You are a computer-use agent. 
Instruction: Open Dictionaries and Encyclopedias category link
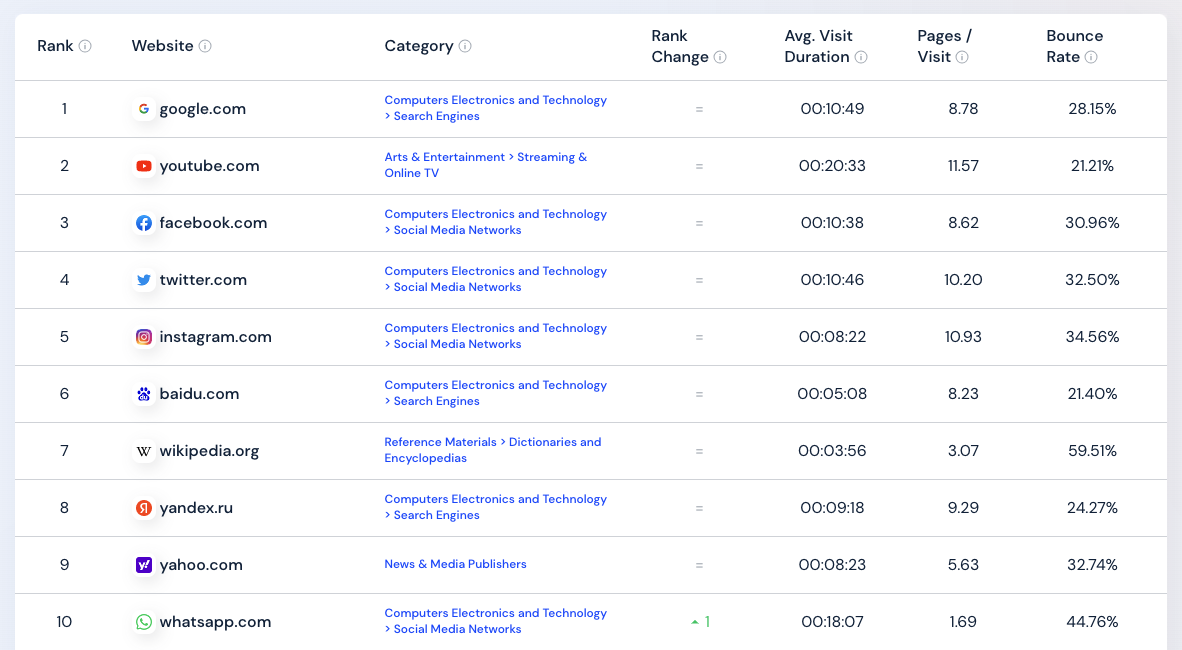click(x=493, y=450)
